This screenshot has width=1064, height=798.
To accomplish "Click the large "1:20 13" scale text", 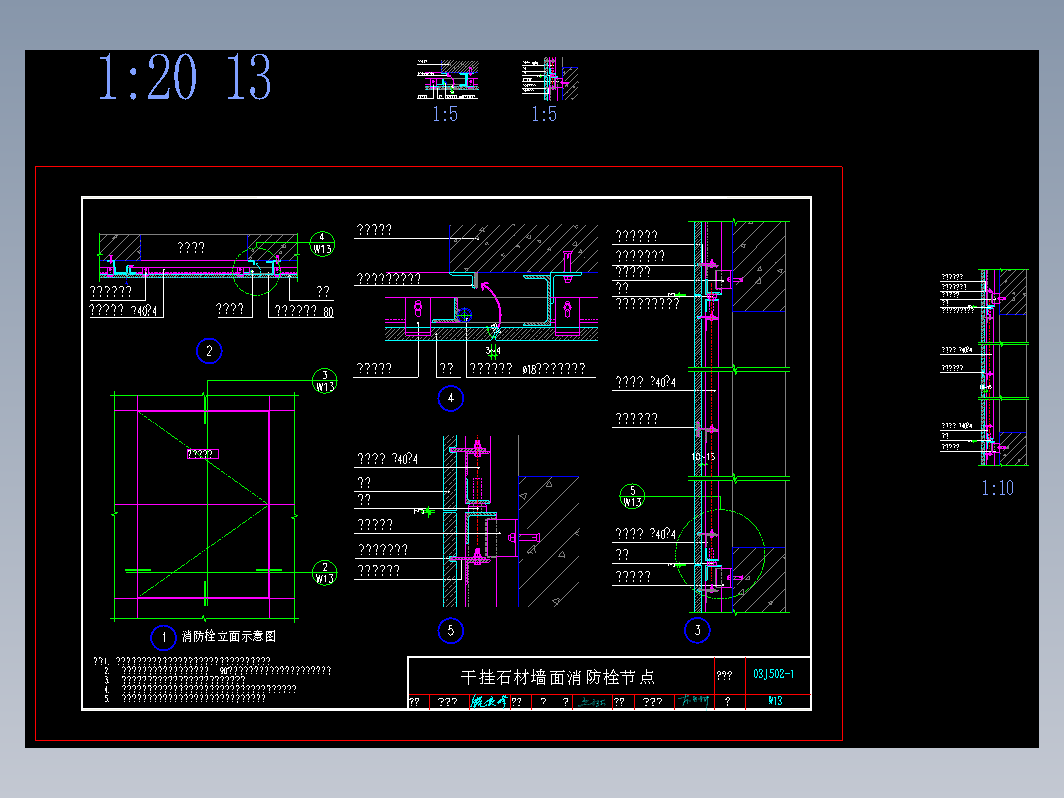I will [185, 77].
